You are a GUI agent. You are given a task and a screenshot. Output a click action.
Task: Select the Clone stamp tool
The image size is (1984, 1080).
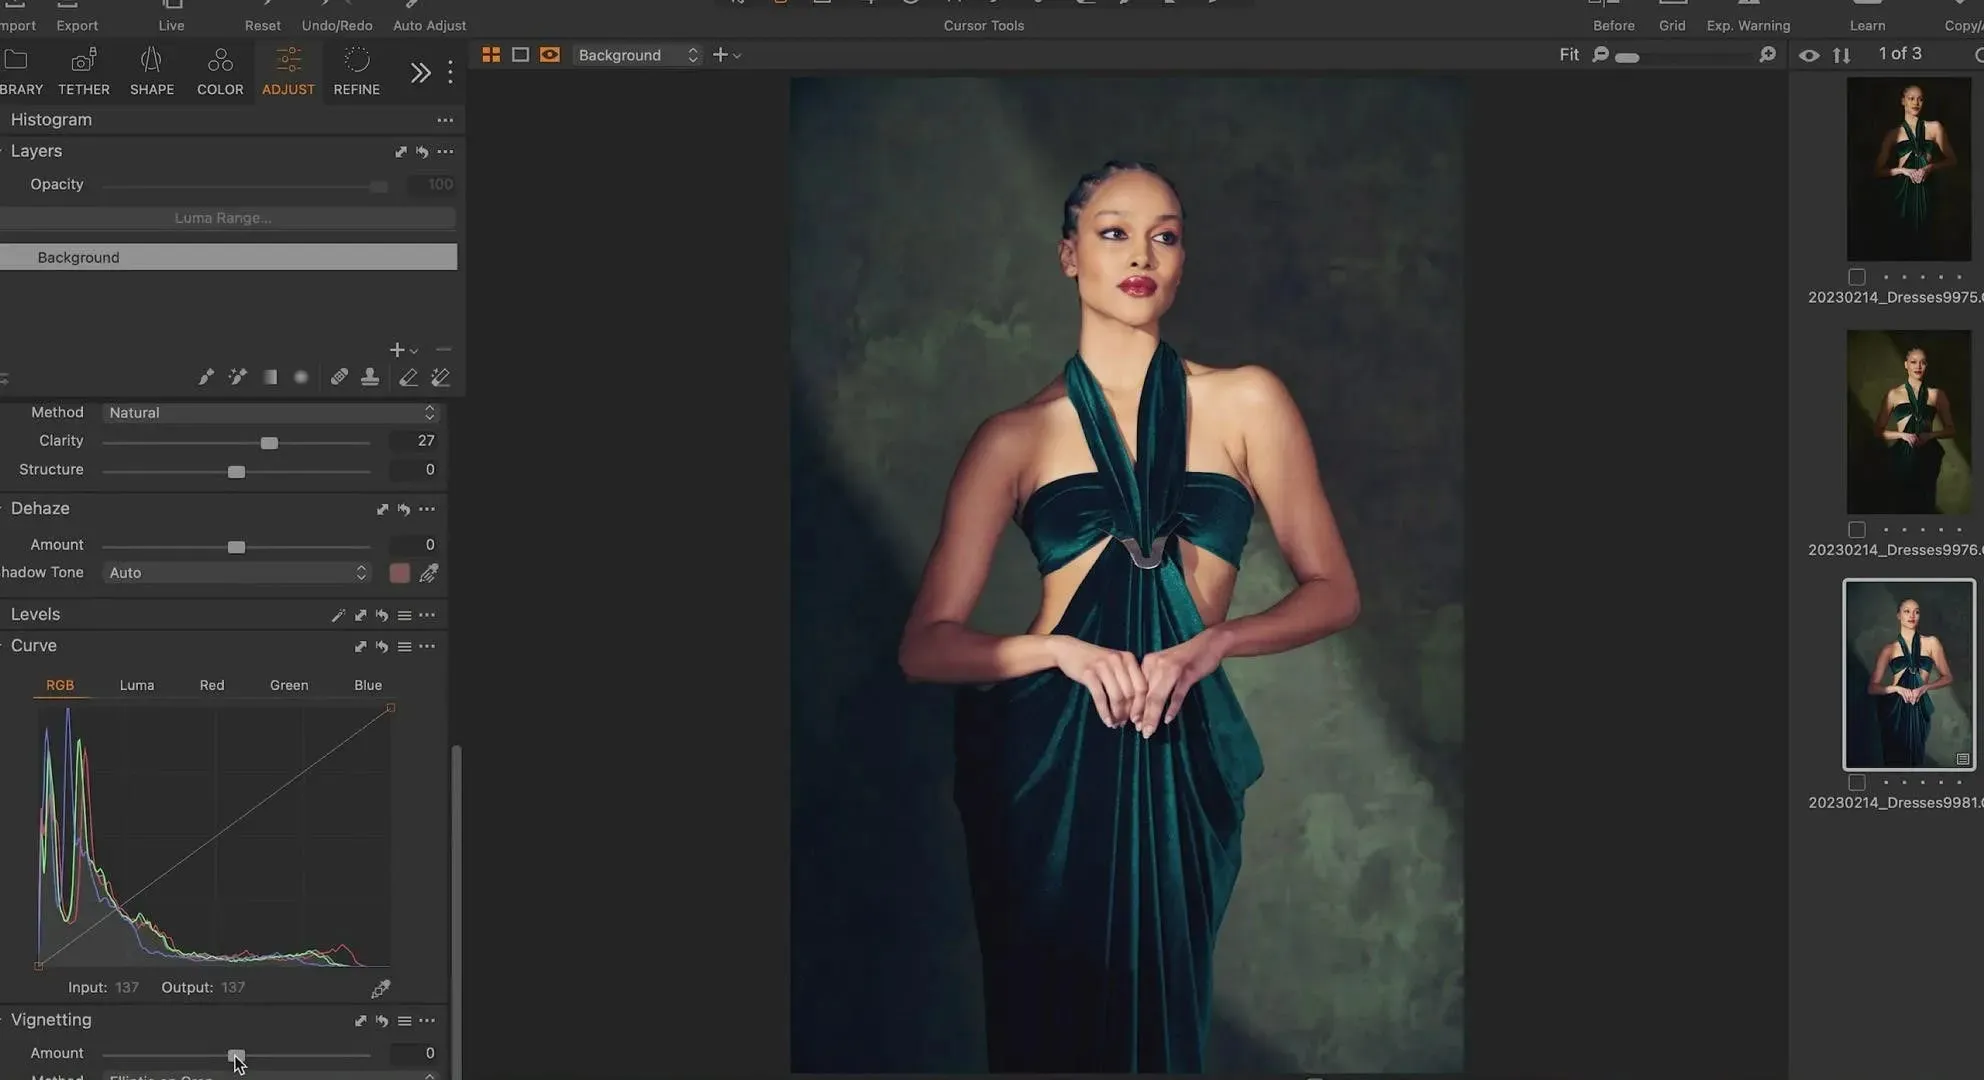[x=370, y=377]
